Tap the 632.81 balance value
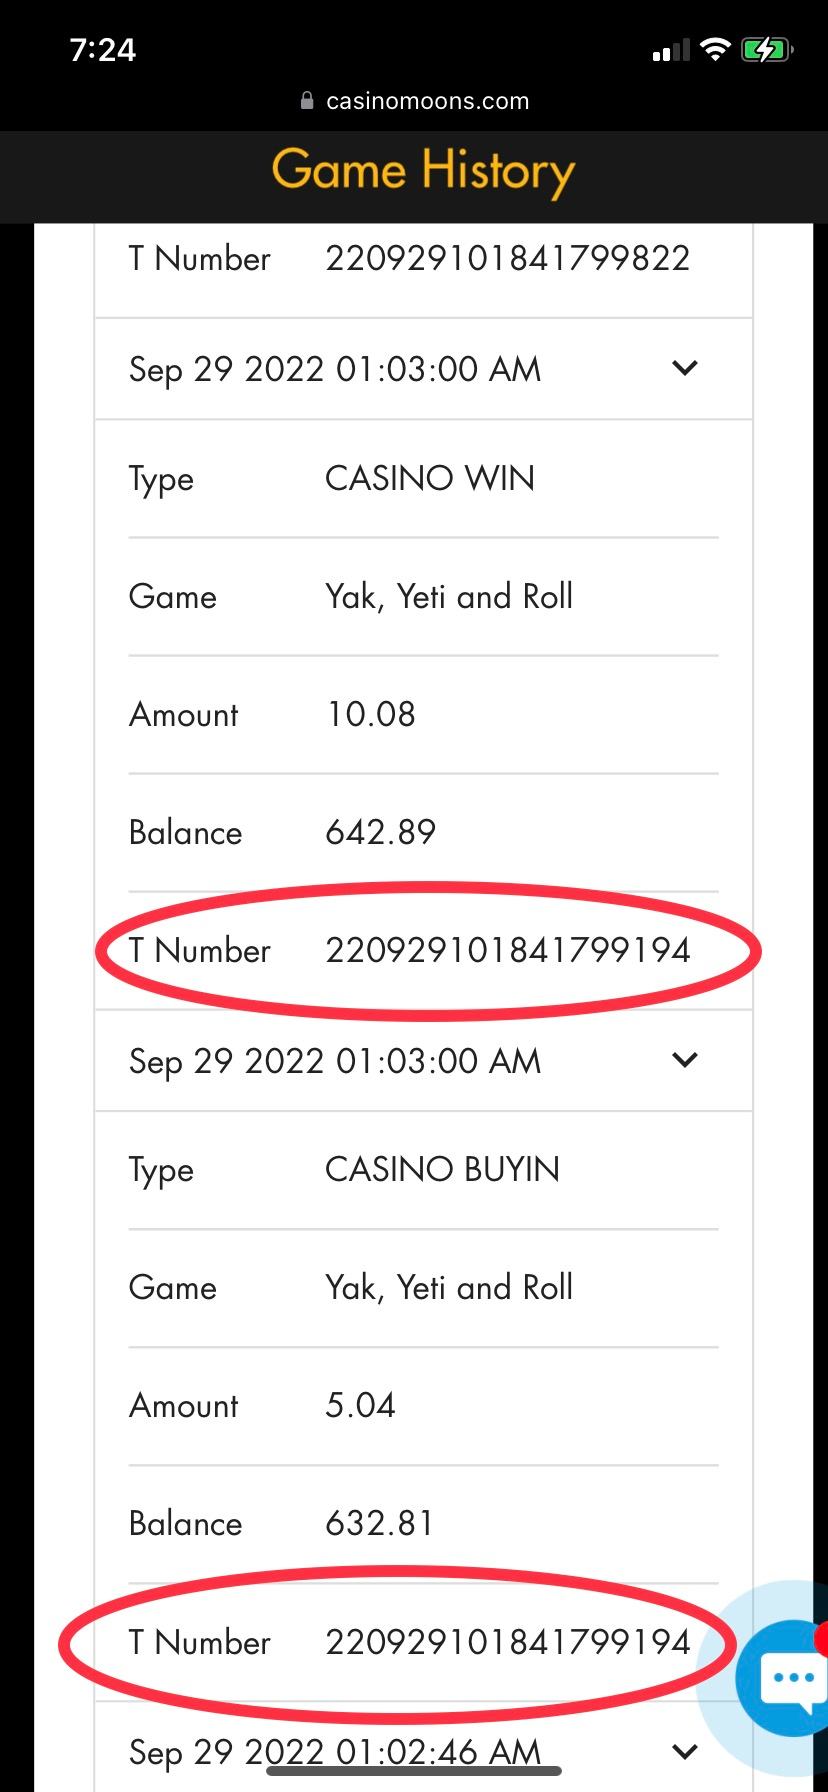This screenshot has height=1792, width=828. click(379, 1524)
